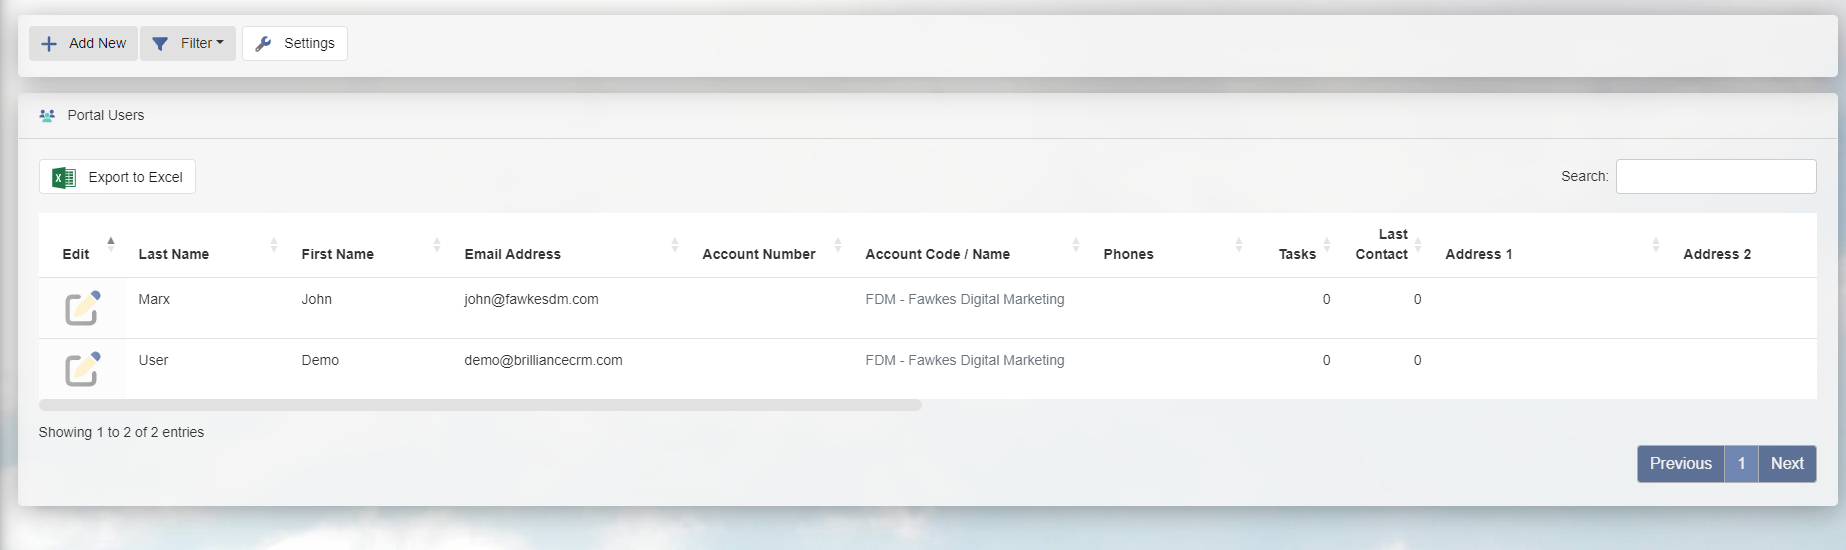Image resolution: width=1846 pixels, height=550 pixels.
Task: Click the edit icon for Marx row
Action: [x=83, y=308]
